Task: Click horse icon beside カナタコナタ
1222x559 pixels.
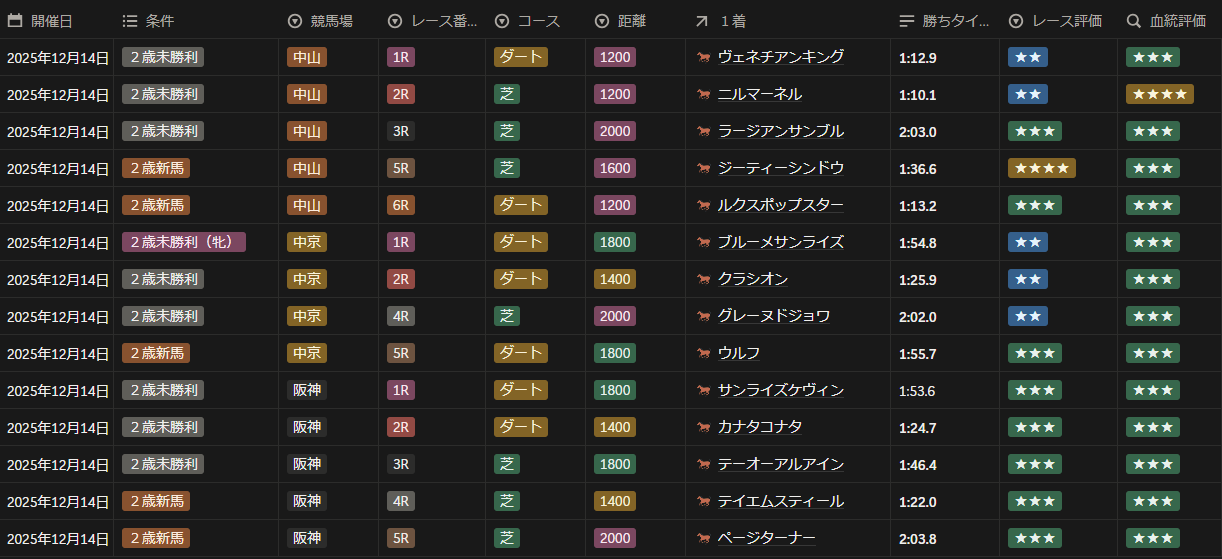Action: pyautogui.click(x=704, y=427)
